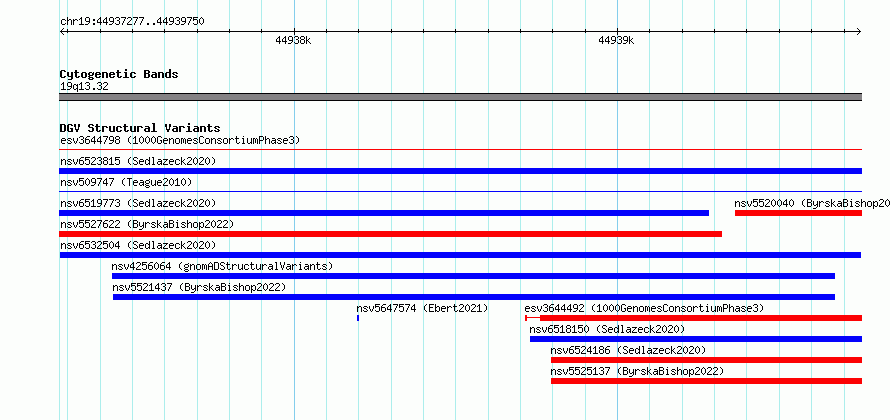
Task: Select the nsv5525137 red variant bar
Action: 706,381
